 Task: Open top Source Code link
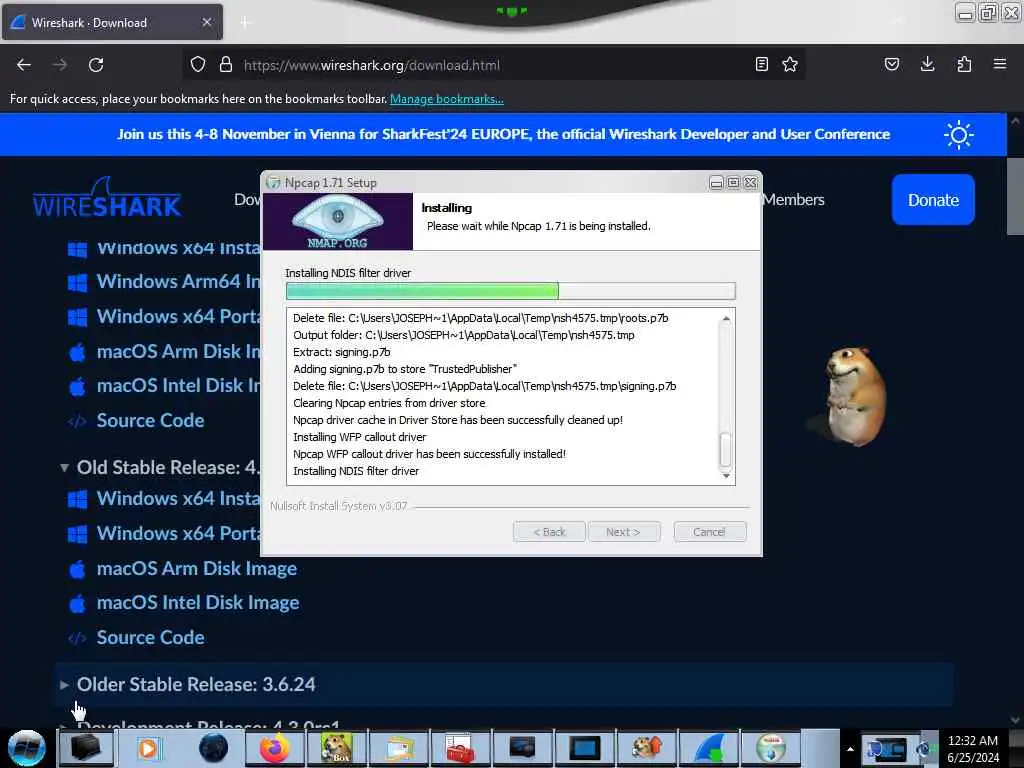coord(150,421)
